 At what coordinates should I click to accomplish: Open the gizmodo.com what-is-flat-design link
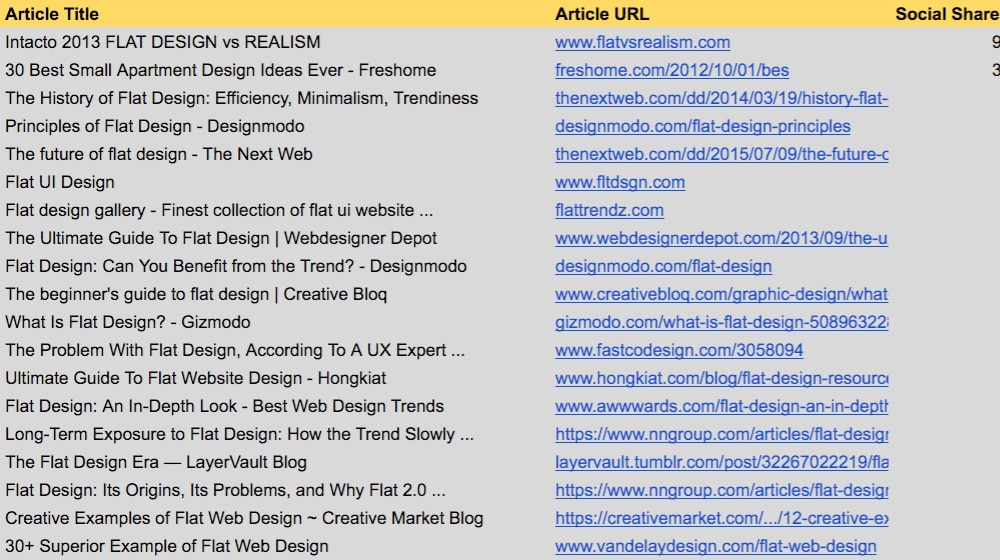pyautogui.click(x=721, y=323)
